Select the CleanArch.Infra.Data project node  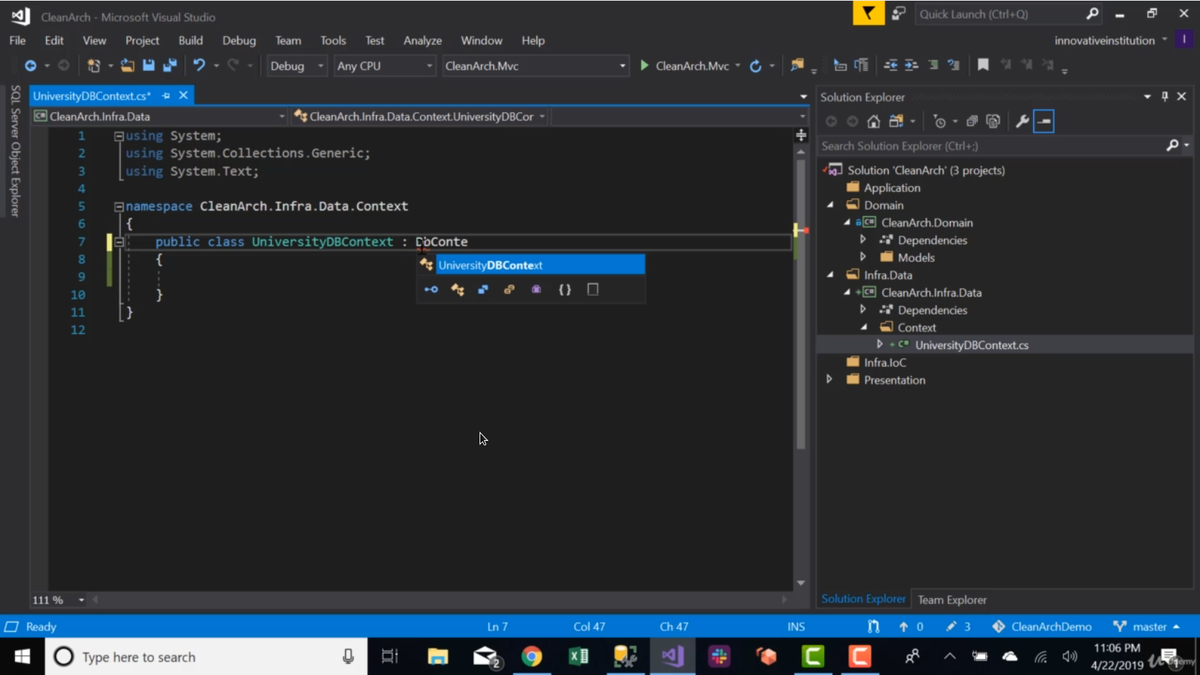931,293
